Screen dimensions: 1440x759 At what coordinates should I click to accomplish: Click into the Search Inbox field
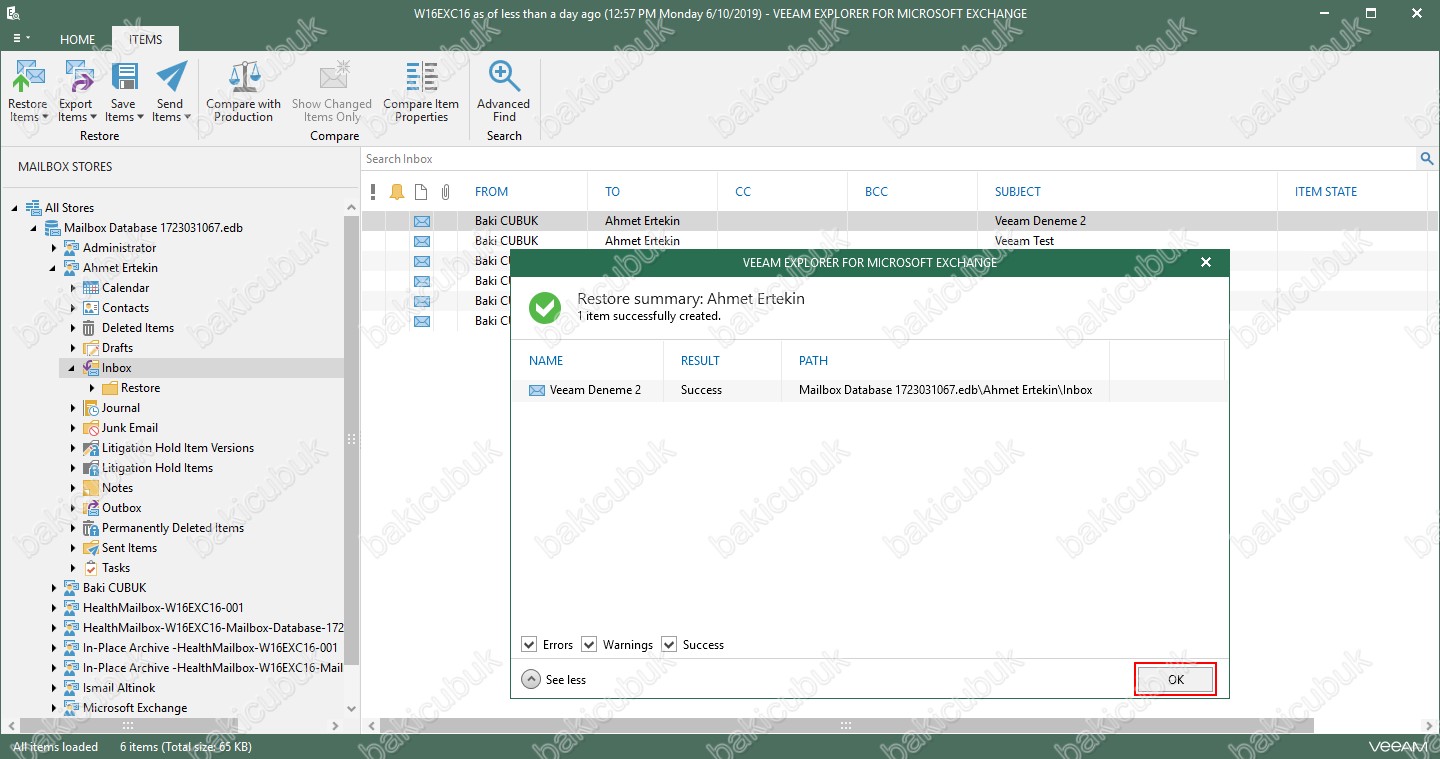(x=888, y=159)
